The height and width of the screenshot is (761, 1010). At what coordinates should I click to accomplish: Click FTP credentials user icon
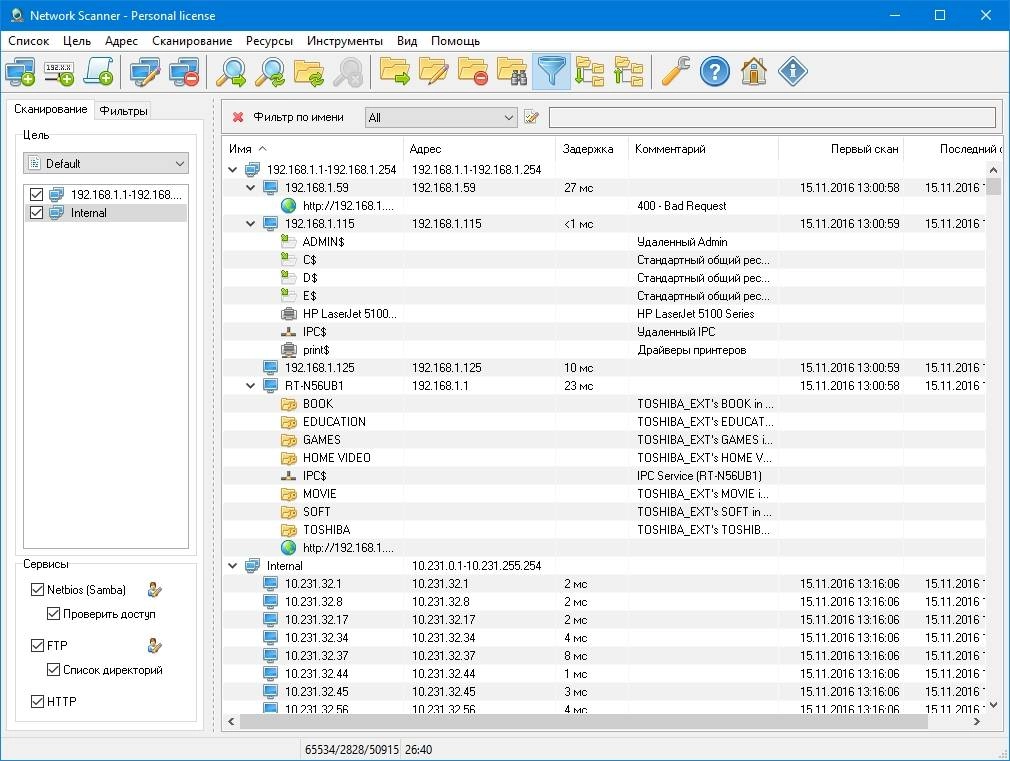click(x=155, y=645)
